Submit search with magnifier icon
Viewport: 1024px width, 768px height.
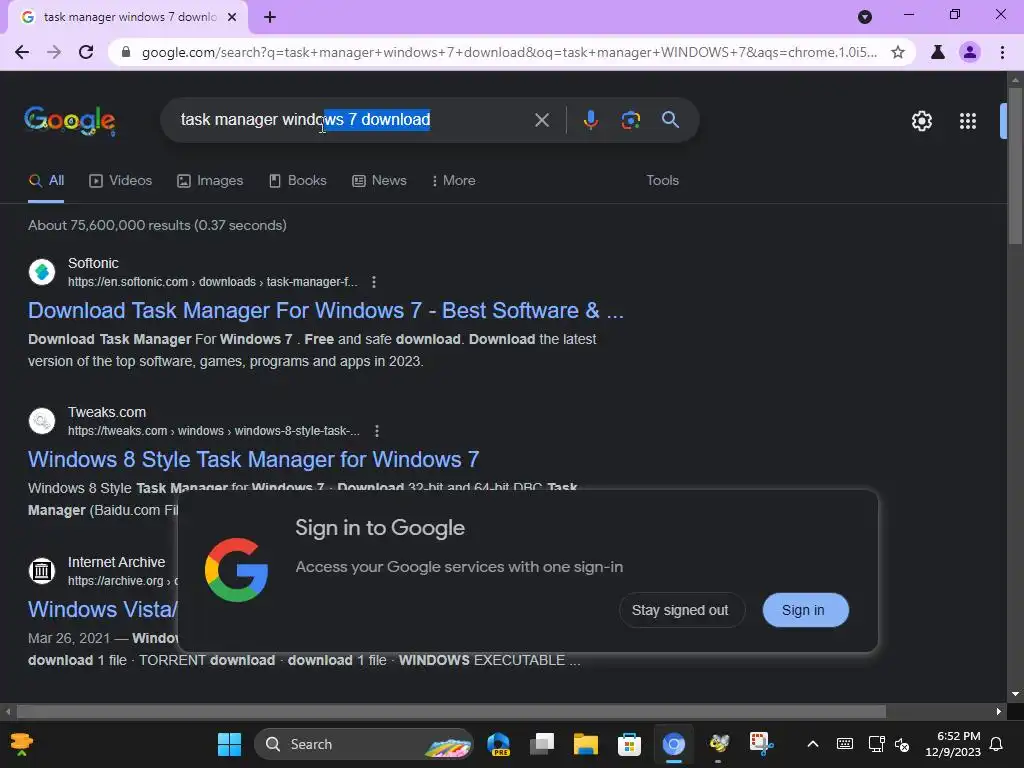click(671, 120)
